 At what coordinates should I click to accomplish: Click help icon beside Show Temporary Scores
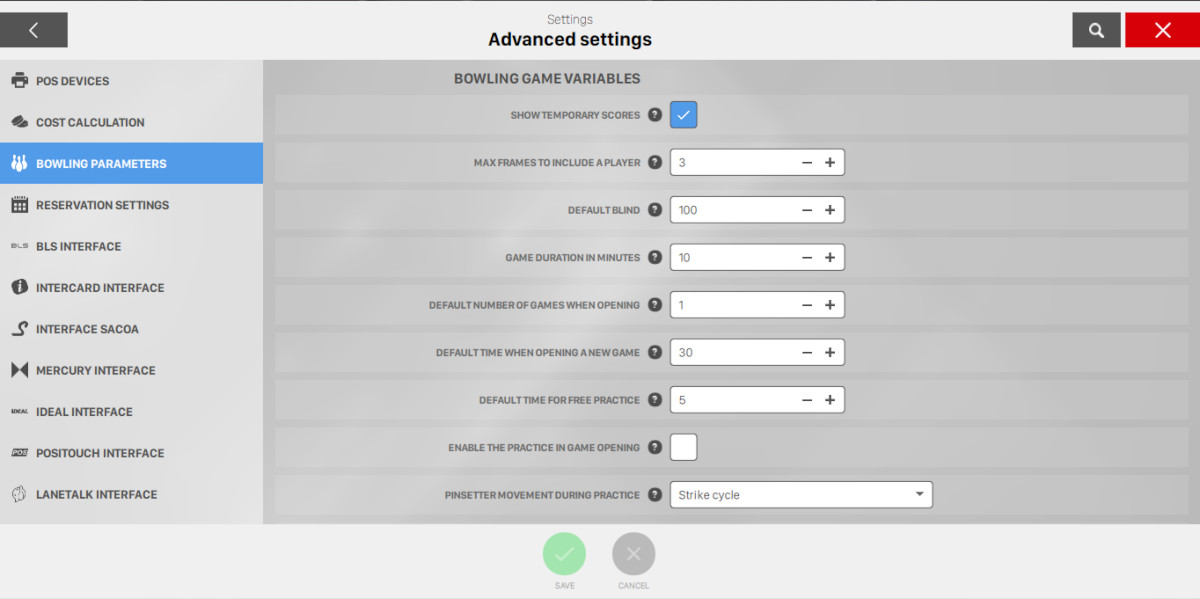pos(655,115)
